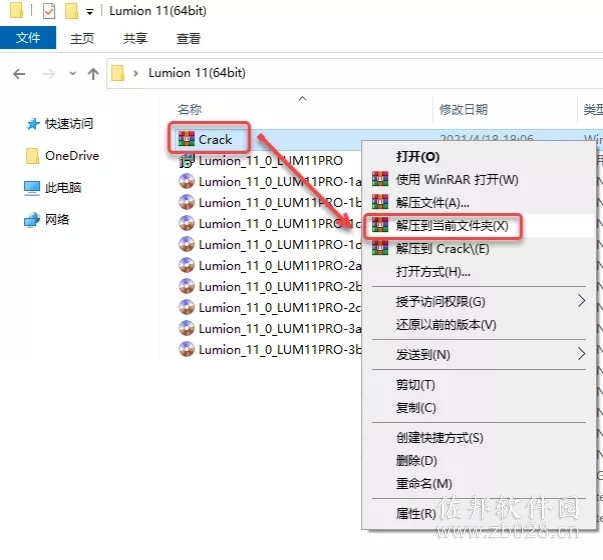Expand the address bar path chevron

tap(135, 73)
